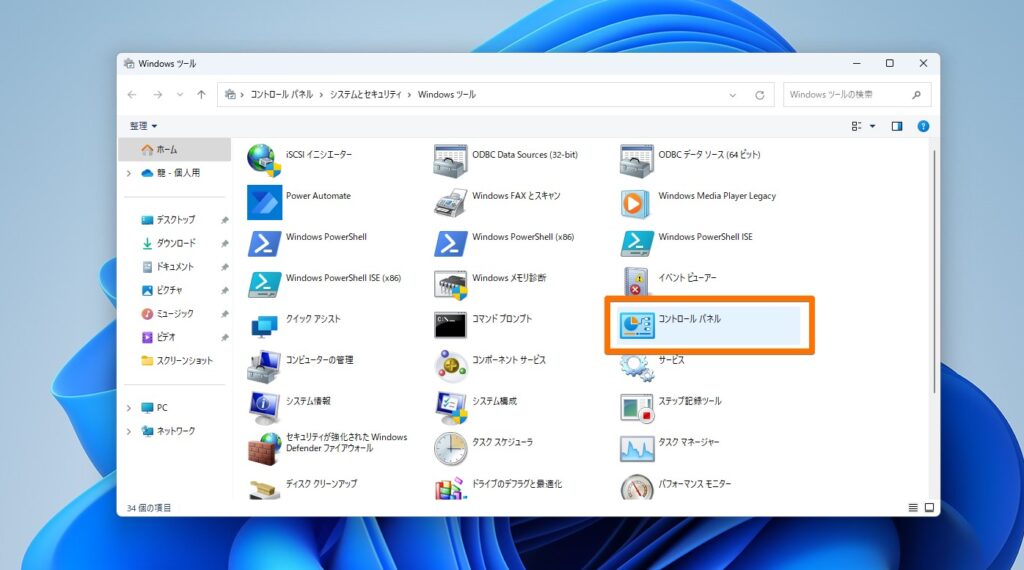Select the タスク スケジューラ clock icon
Screen dimensions: 1024x570
click(x=451, y=449)
